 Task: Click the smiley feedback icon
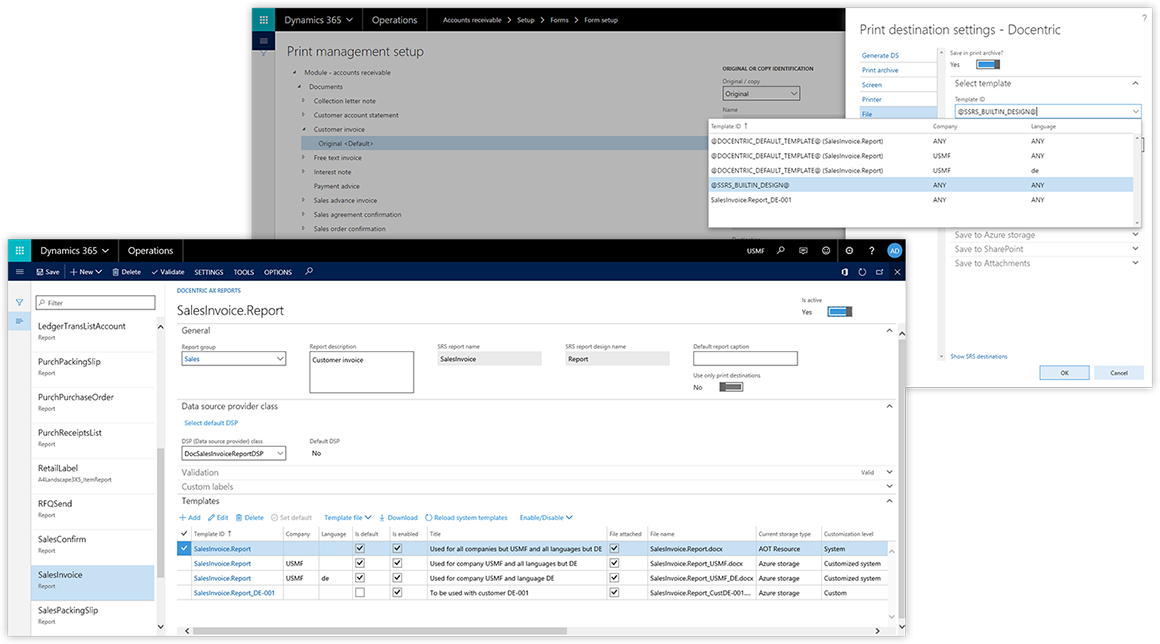tap(826, 251)
